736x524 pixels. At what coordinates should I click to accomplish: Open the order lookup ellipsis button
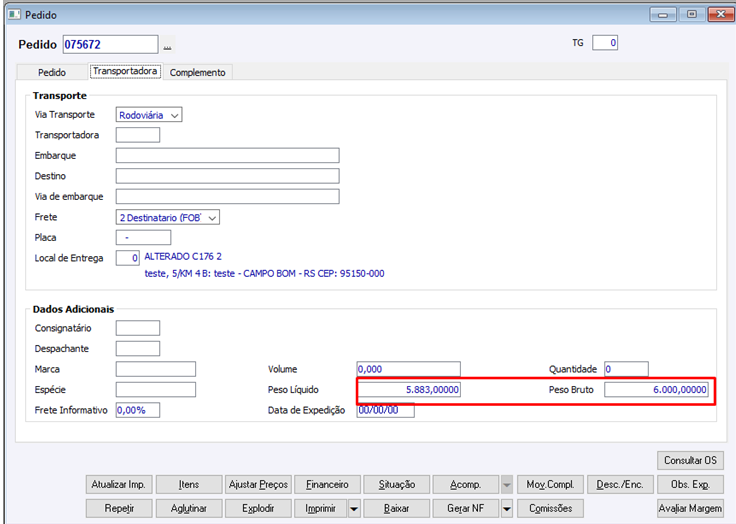pos(168,46)
